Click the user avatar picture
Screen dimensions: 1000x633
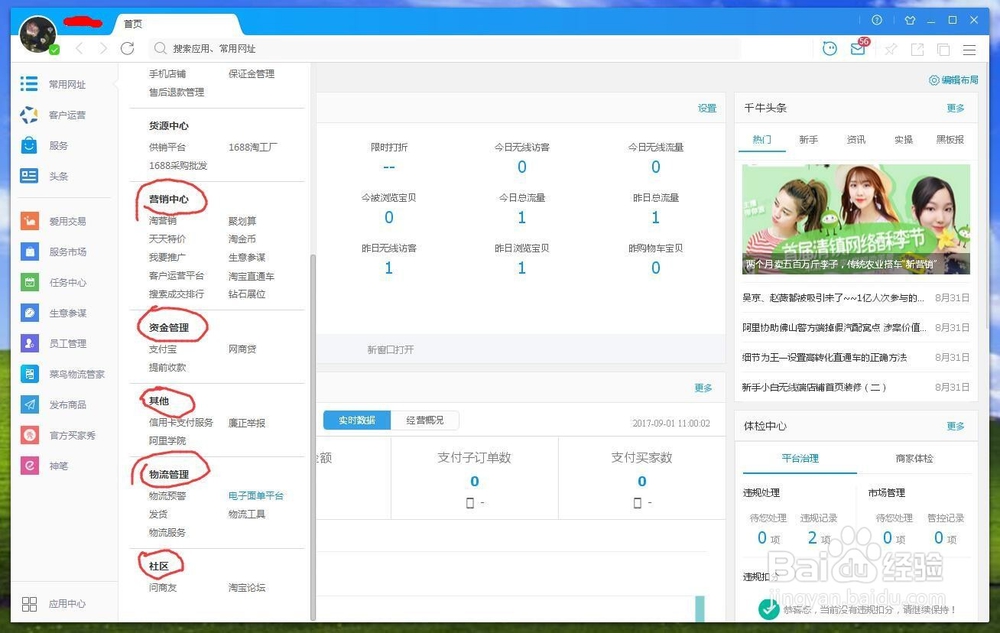(38, 34)
